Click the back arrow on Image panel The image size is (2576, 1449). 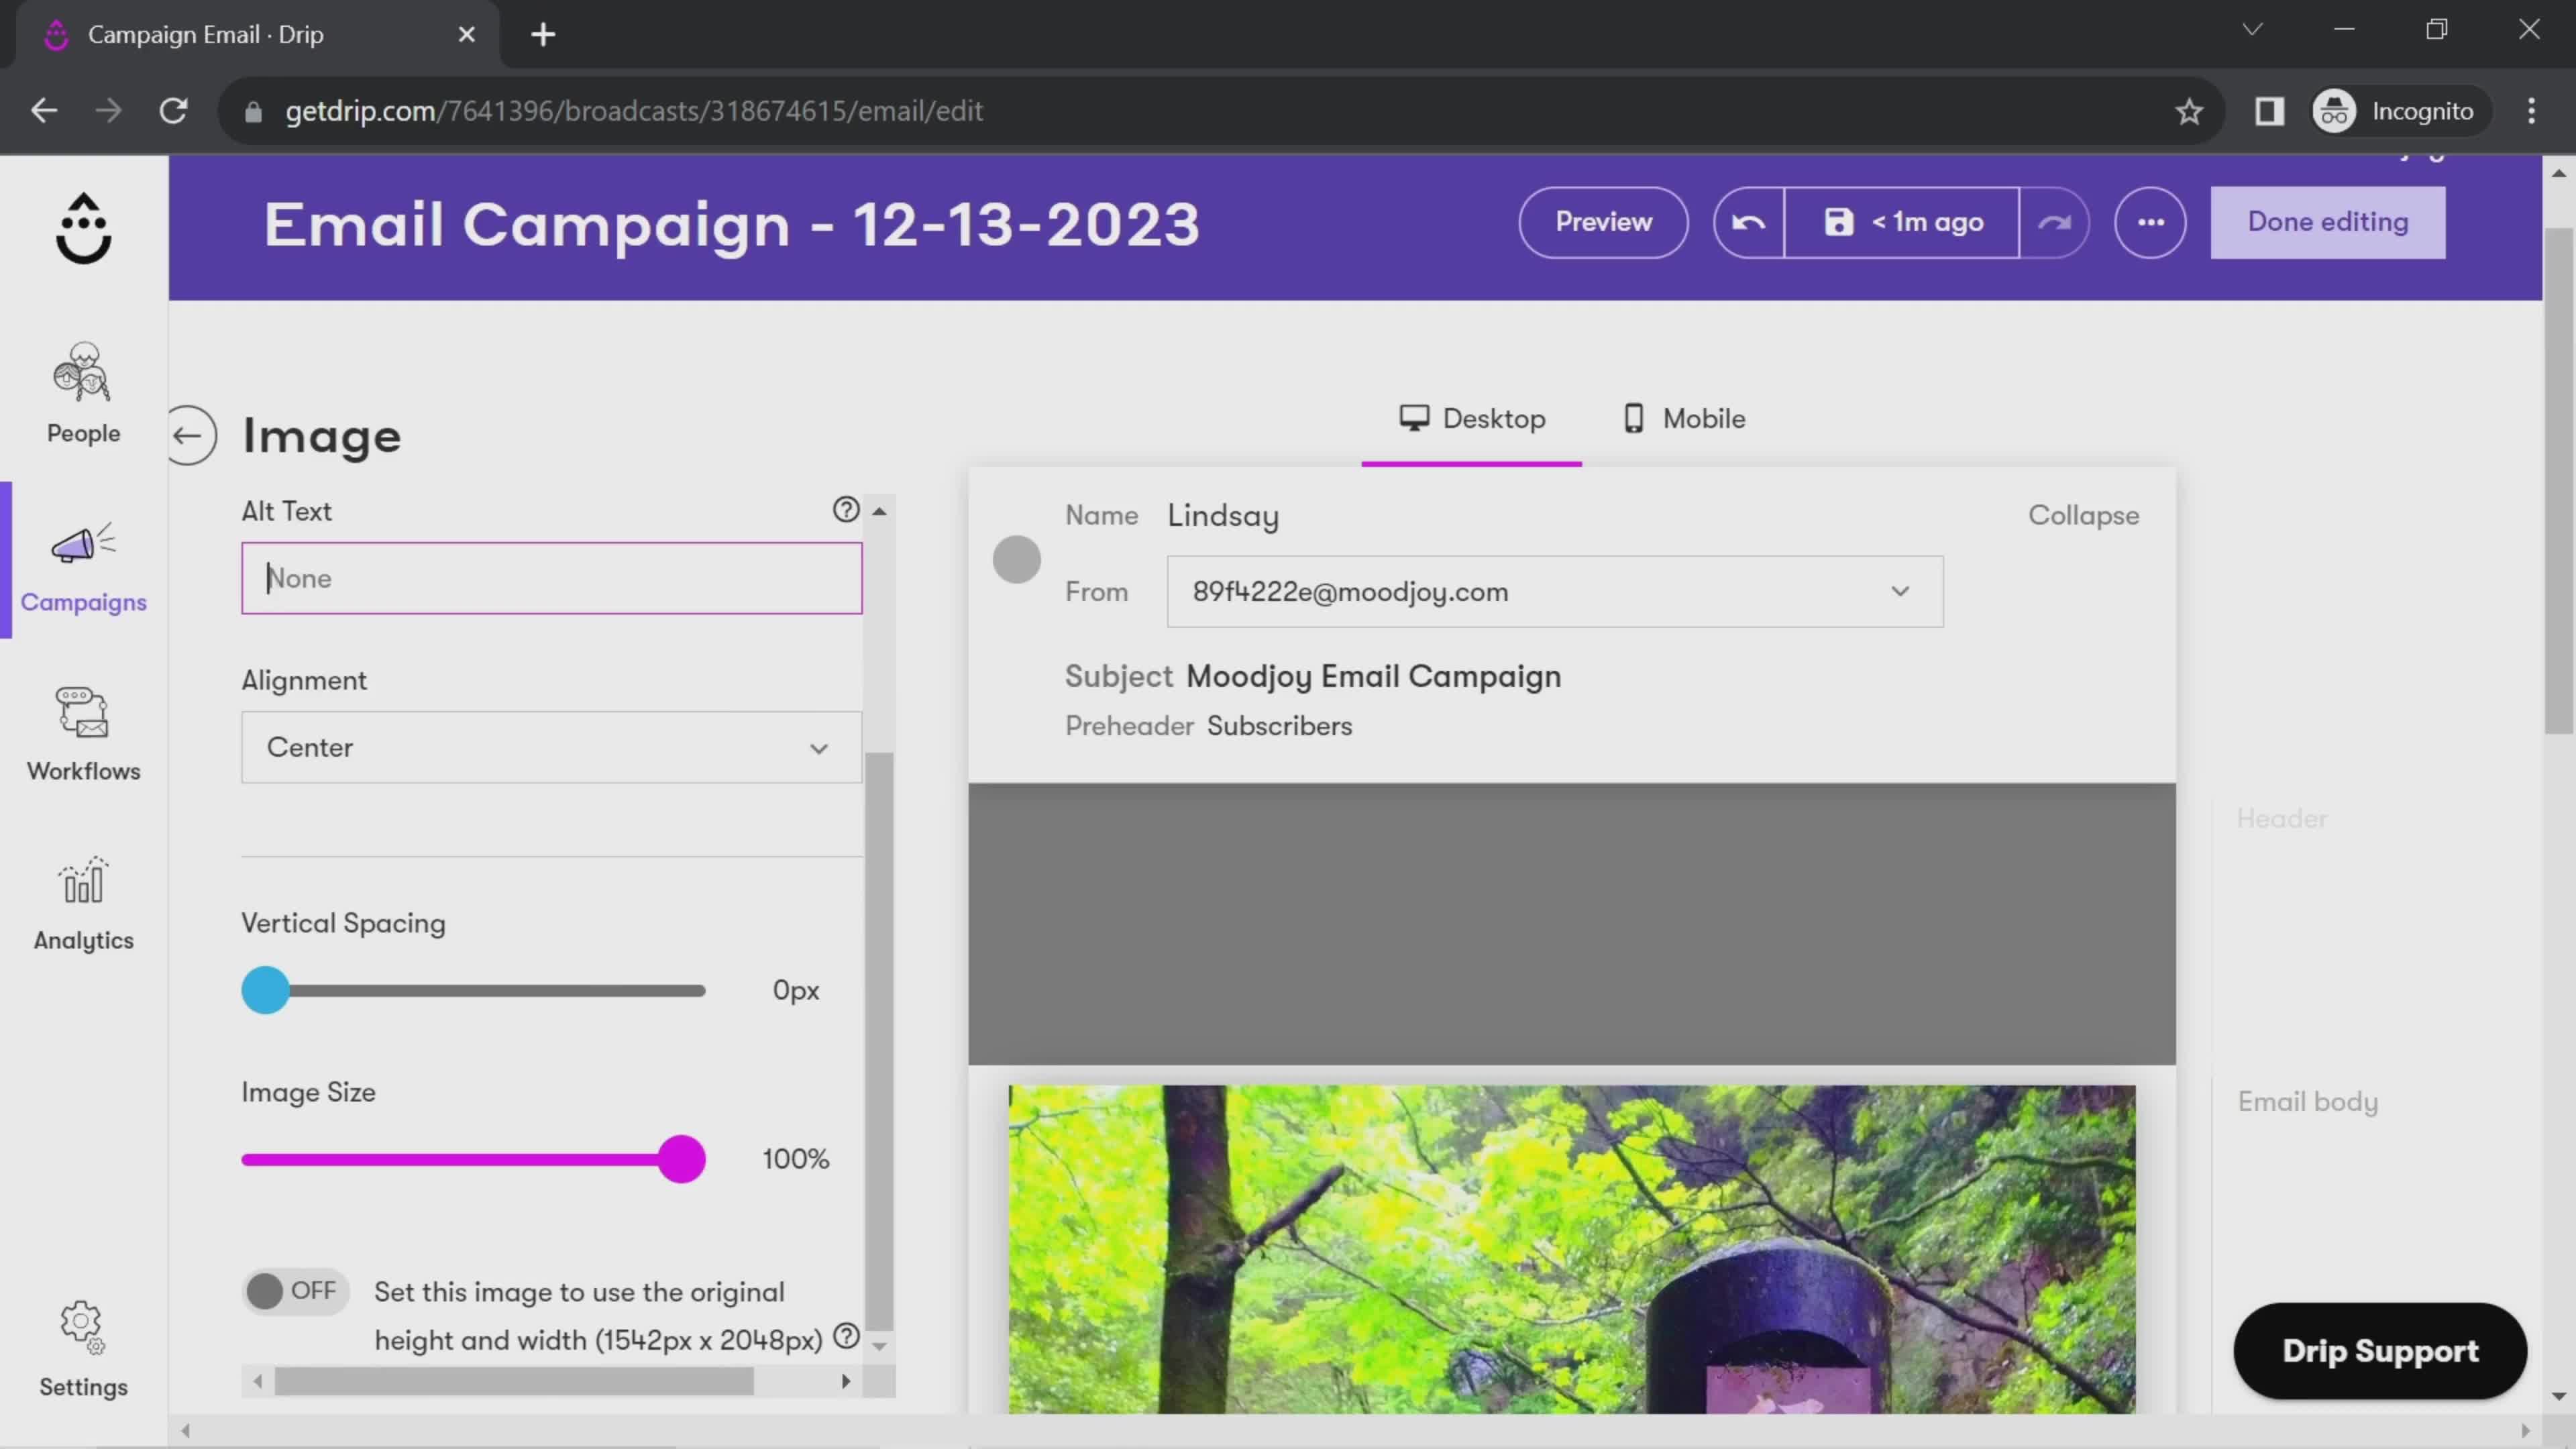[x=189, y=435]
